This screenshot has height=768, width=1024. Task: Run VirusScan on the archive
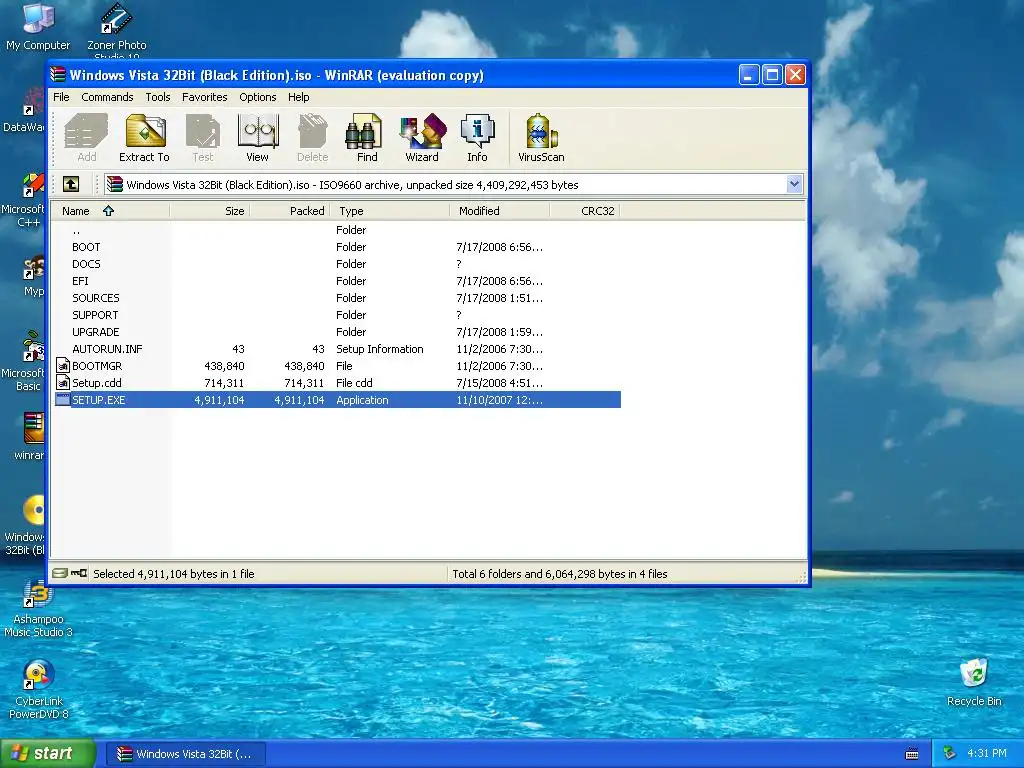click(541, 138)
